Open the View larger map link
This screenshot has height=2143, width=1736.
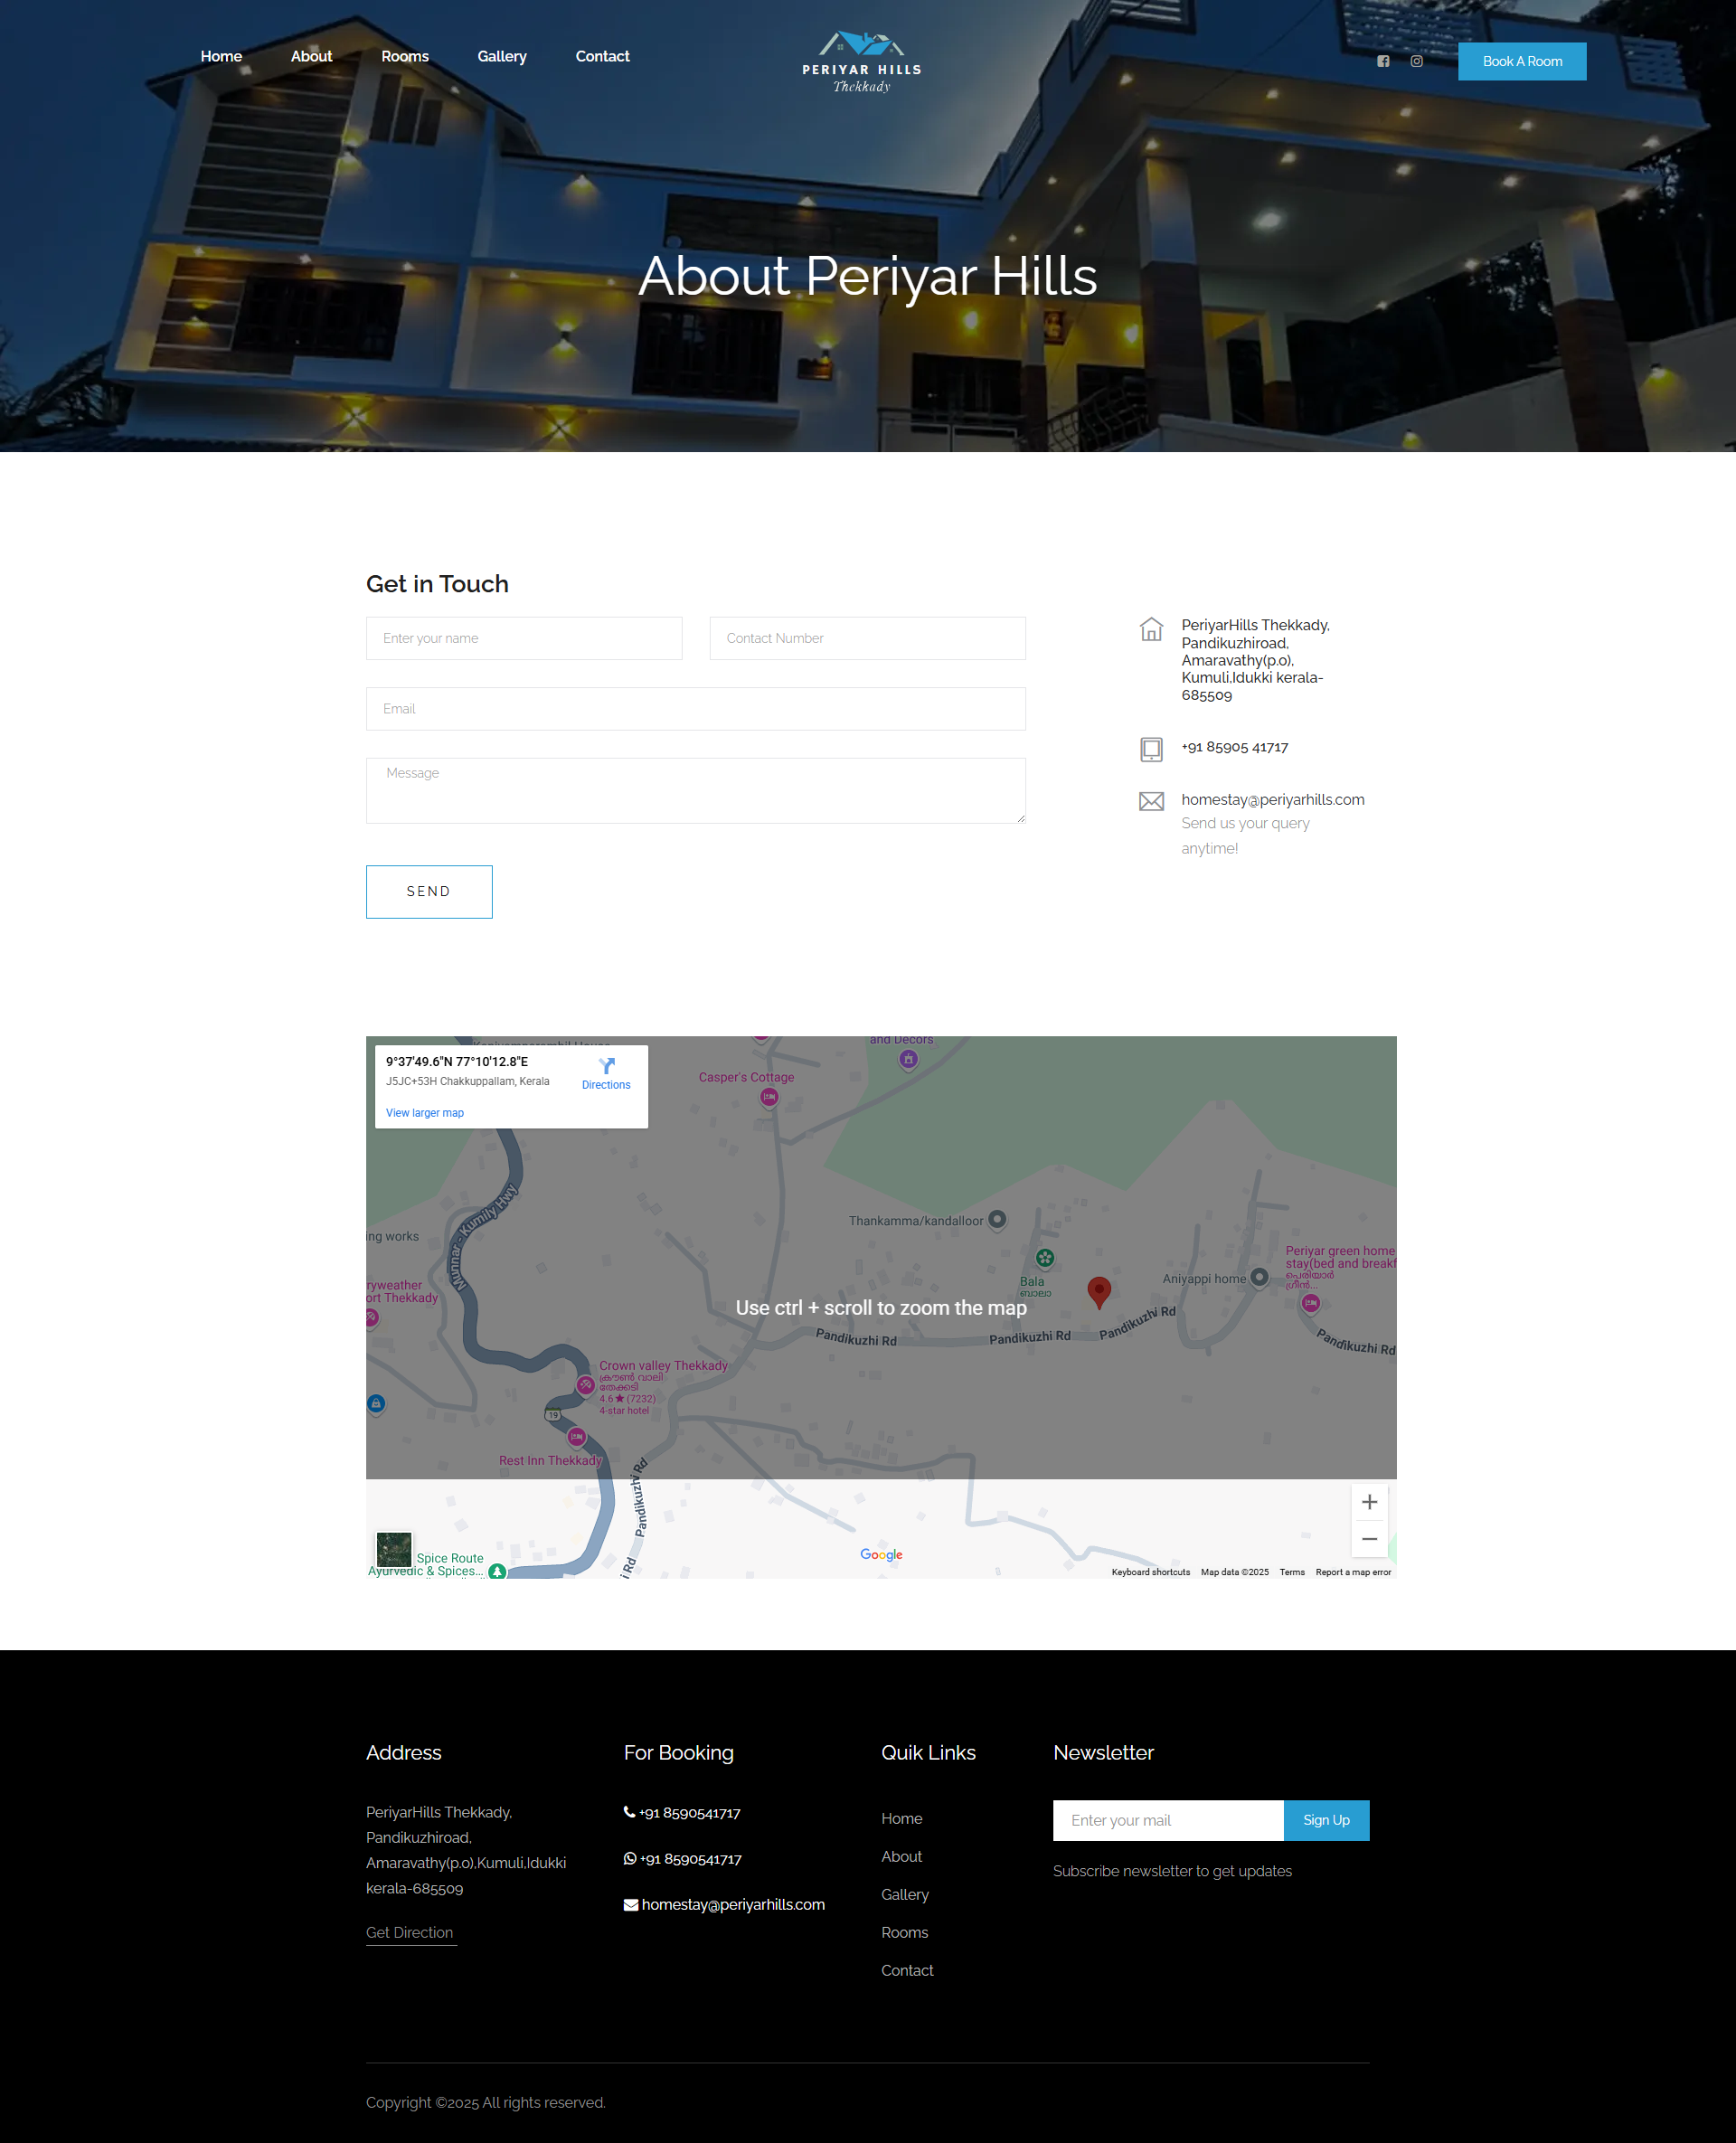tap(424, 1113)
